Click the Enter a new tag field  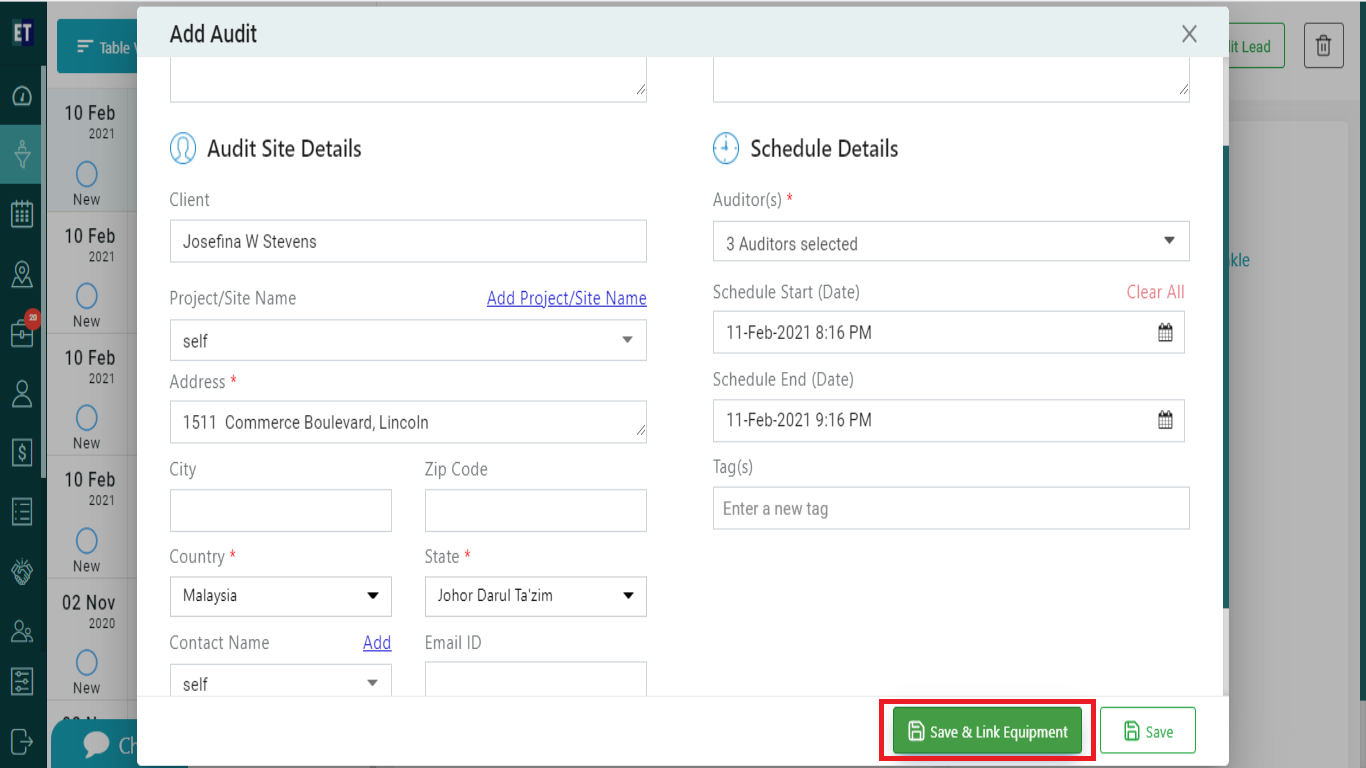coord(951,508)
